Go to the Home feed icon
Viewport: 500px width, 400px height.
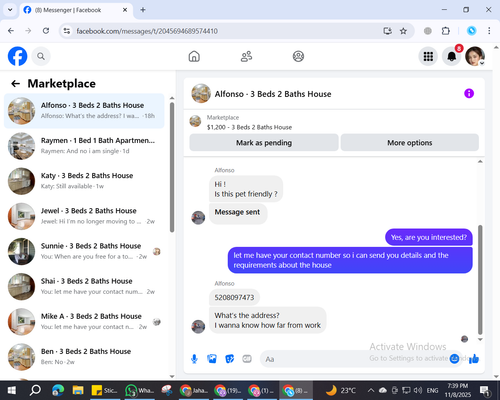tap(194, 56)
